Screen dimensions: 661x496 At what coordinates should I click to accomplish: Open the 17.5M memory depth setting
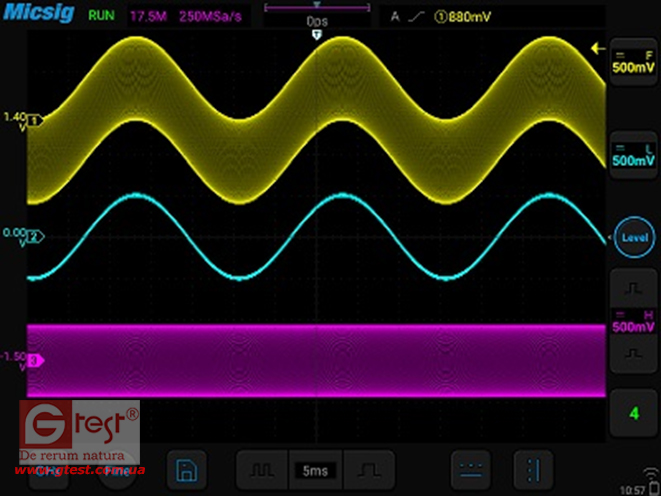(x=145, y=16)
